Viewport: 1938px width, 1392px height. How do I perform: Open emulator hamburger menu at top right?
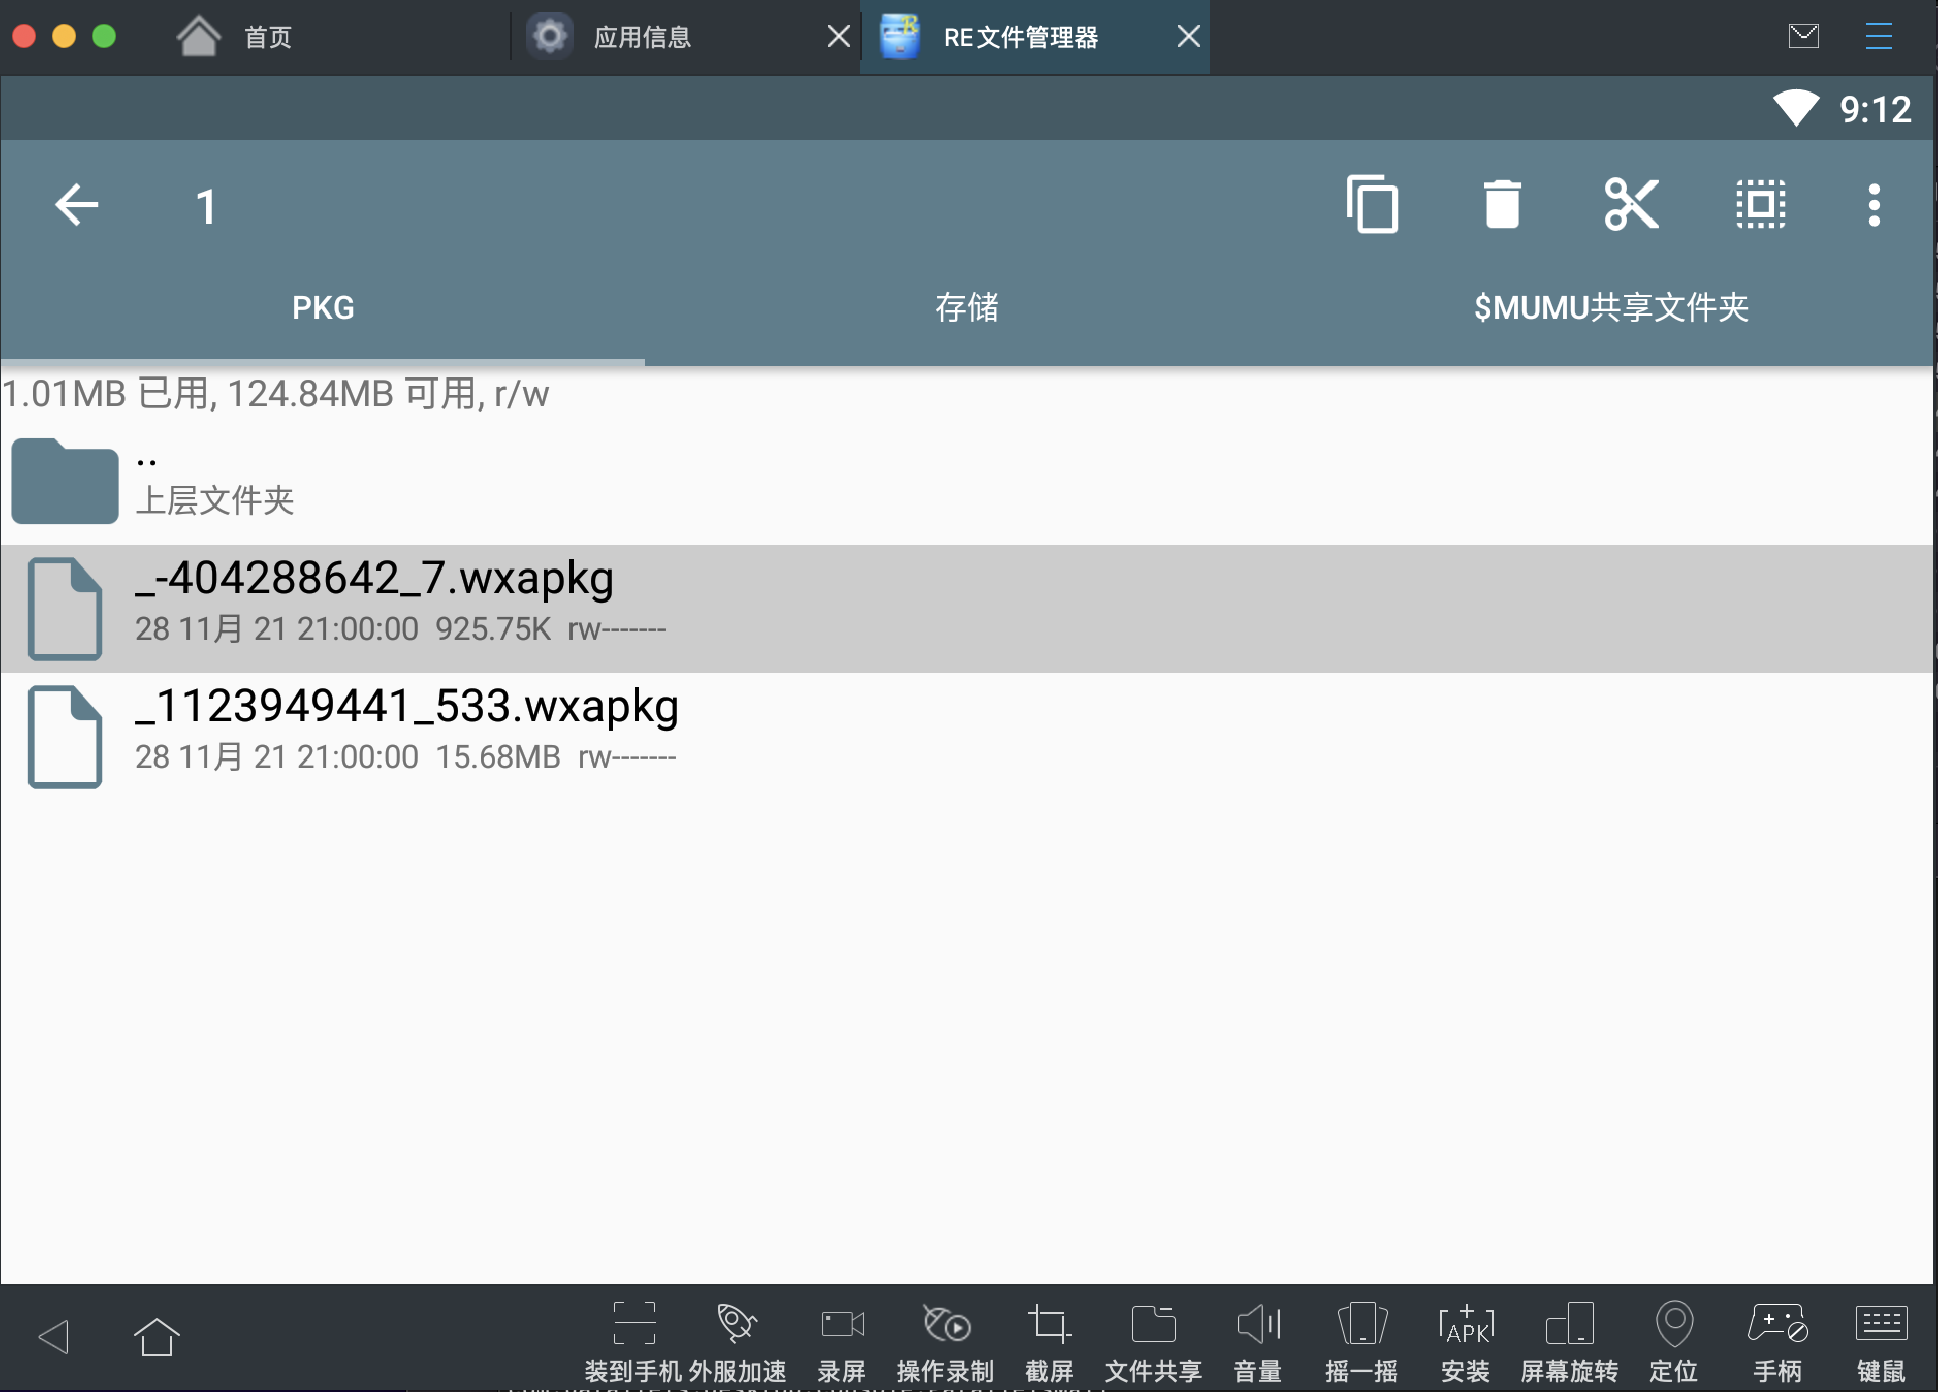(1878, 37)
